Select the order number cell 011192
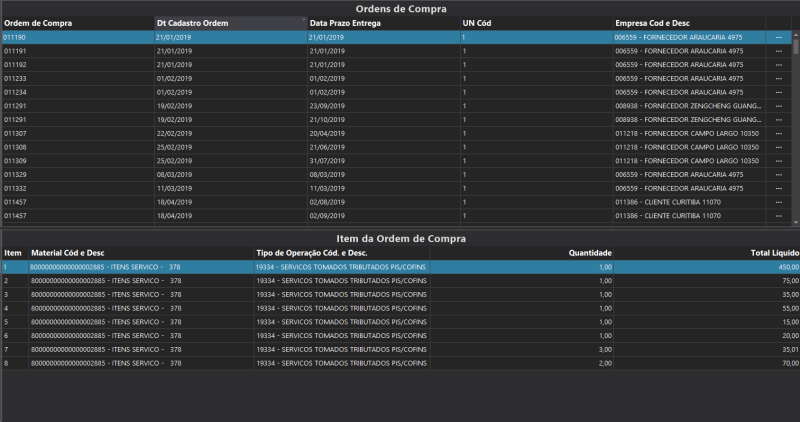800x422 pixels. click(78, 65)
